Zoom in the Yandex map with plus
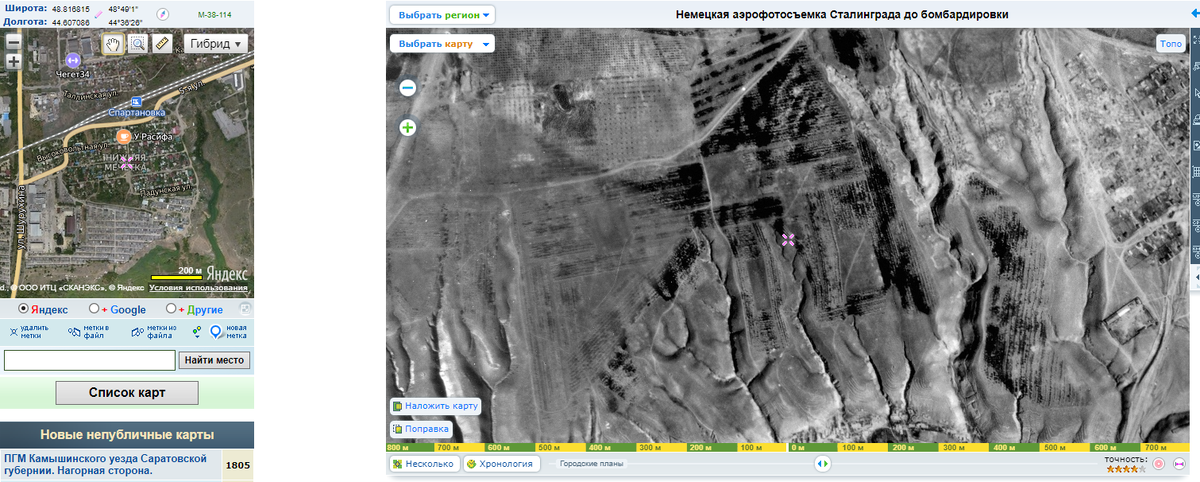 [x=13, y=61]
